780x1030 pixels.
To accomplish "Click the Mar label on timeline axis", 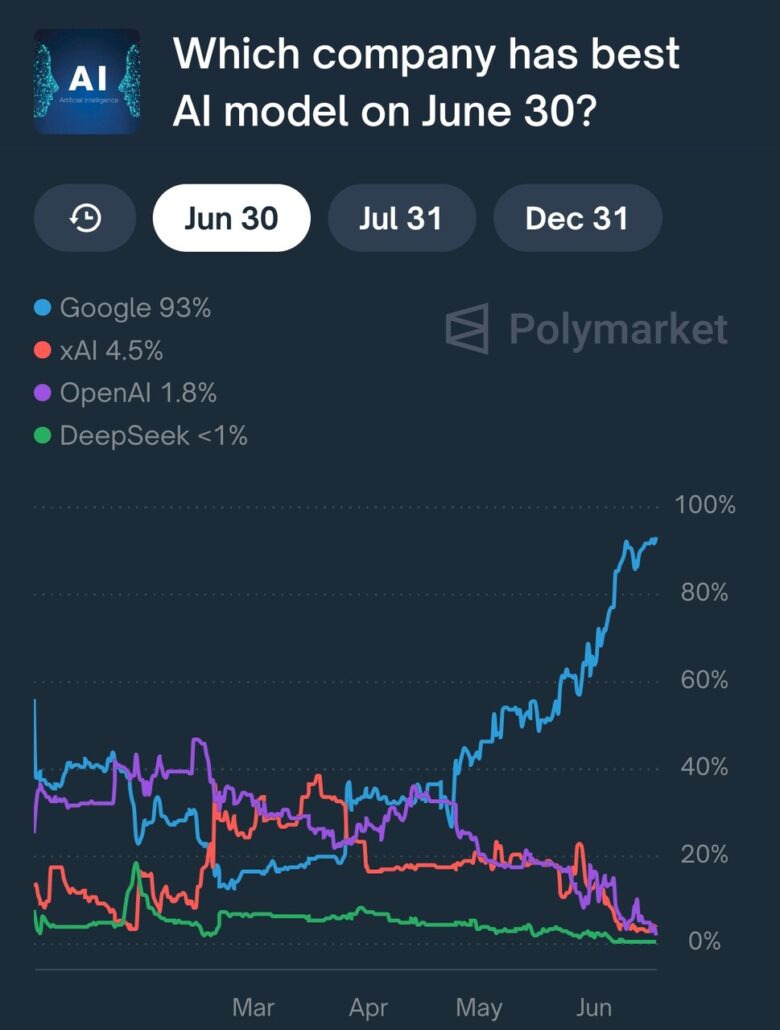I will 253,1007.
